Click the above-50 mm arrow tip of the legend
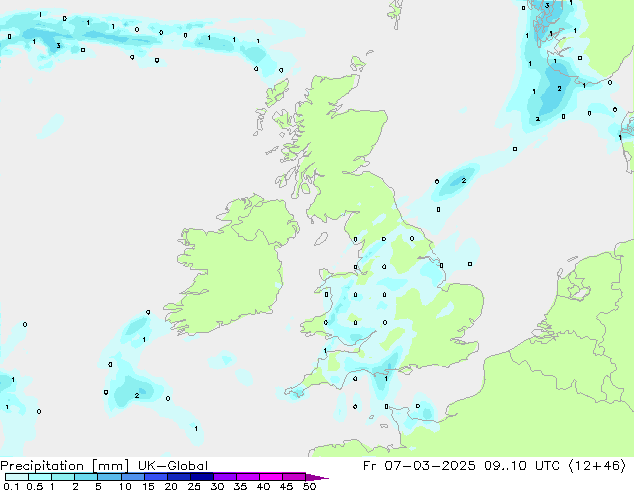The width and height of the screenshot is (634, 490). [x=317, y=477]
